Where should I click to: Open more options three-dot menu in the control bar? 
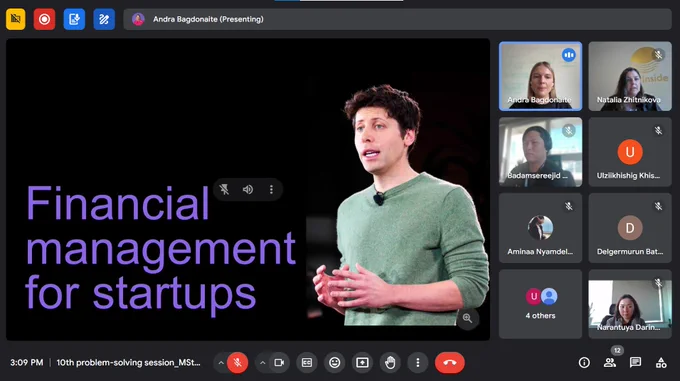[x=418, y=362]
